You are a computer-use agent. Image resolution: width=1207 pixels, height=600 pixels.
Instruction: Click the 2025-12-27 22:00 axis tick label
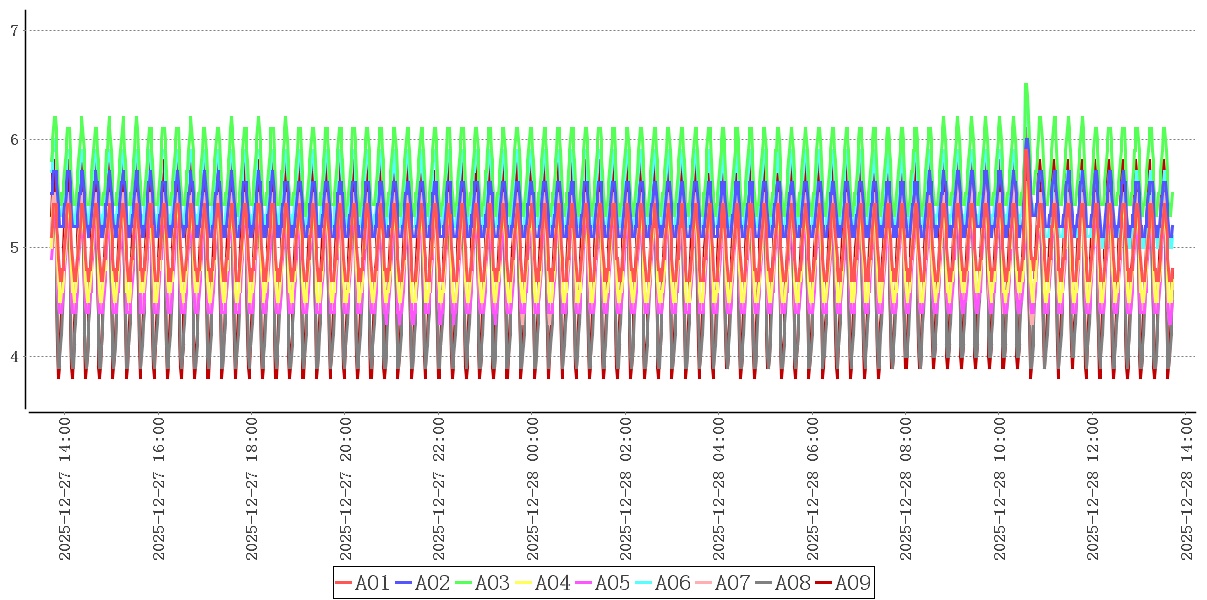click(439, 489)
